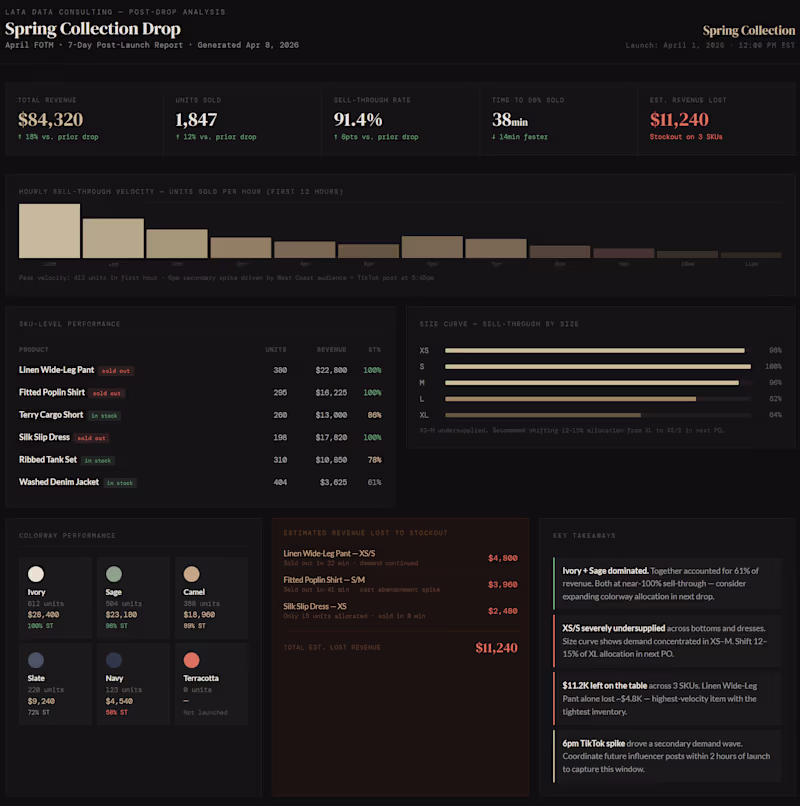Click the Product column header in SKU table
Viewport: 800px width, 806px height.
(x=33, y=350)
